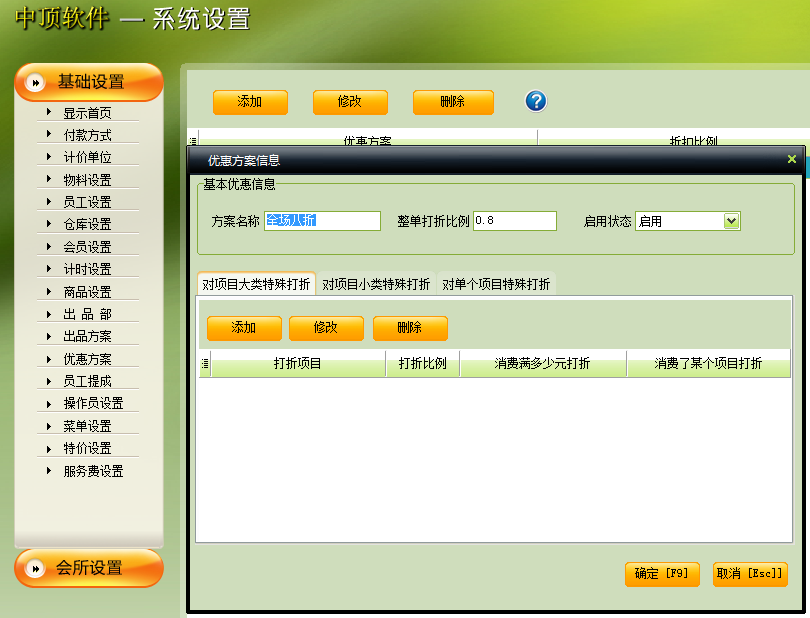Click 修改 button inside the discount dialog
810x618 pixels.
pyautogui.click(x=326, y=328)
